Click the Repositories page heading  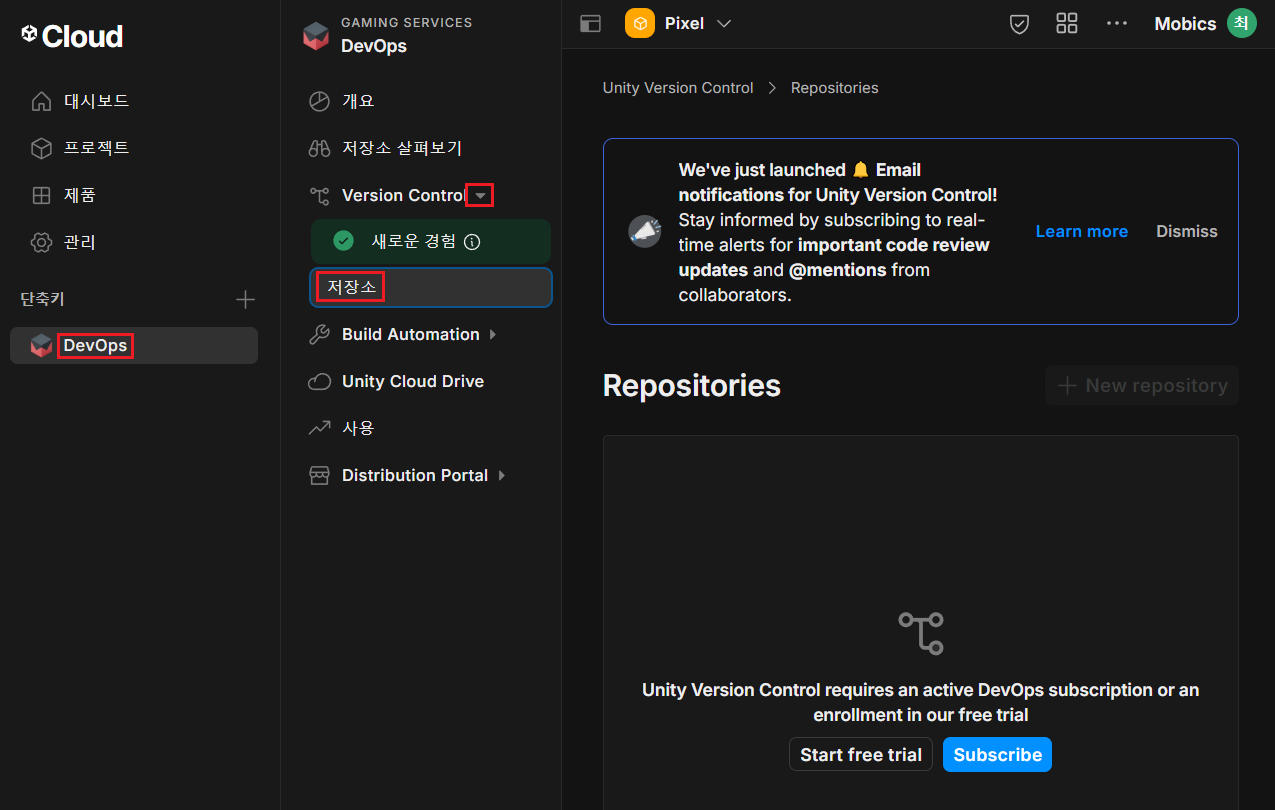(692, 386)
